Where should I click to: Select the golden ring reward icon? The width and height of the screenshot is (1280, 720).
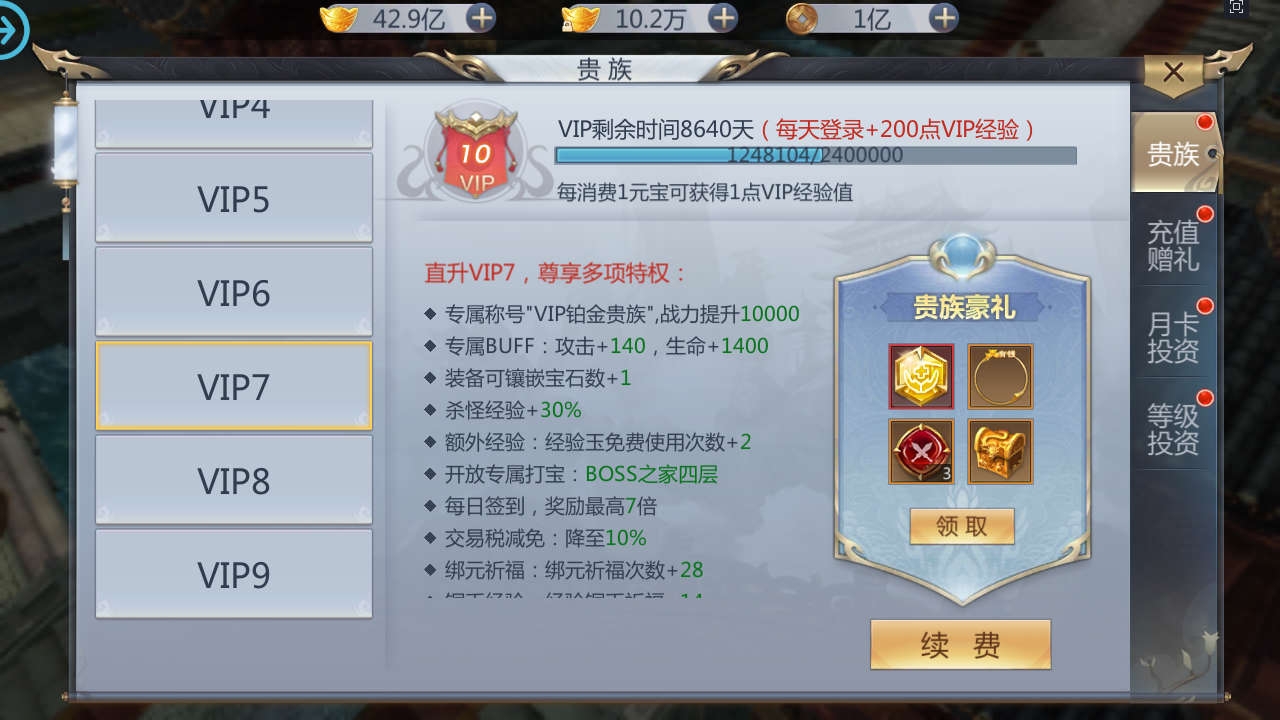pyautogui.click(x=1000, y=377)
